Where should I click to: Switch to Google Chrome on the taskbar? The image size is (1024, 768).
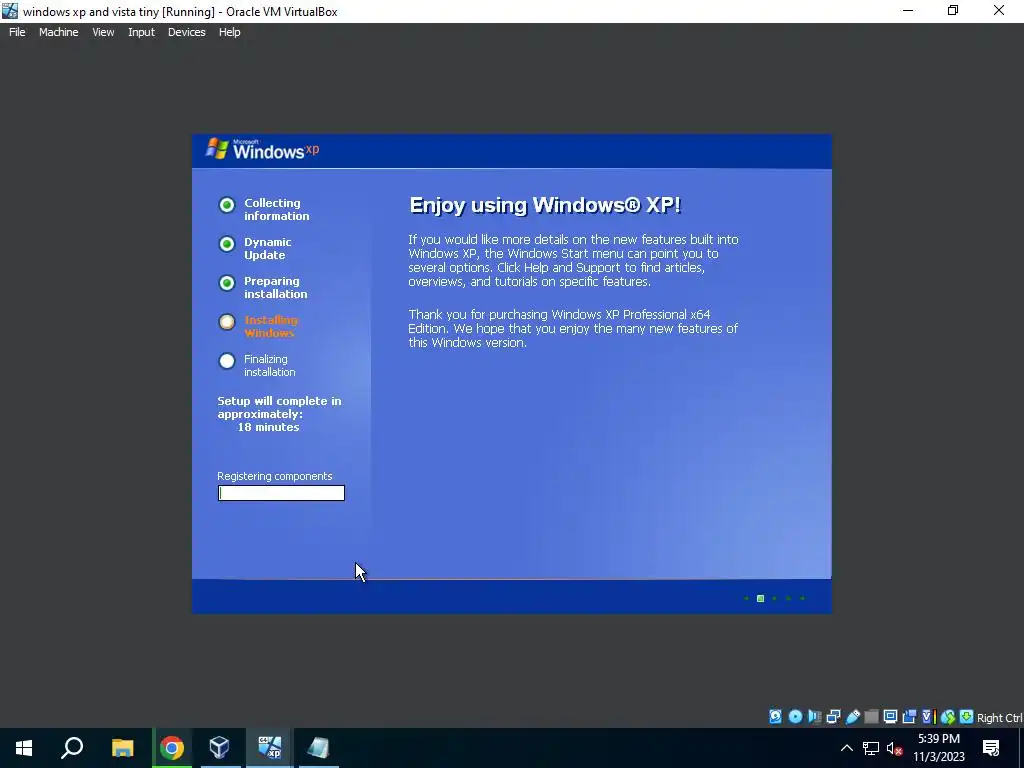(x=172, y=748)
